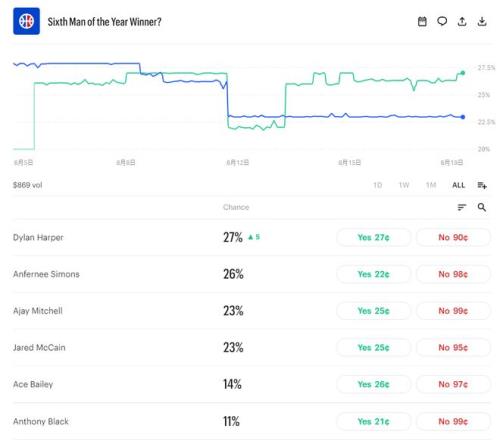This screenshot has width=500, height=440.
Task: Select the 1M time range
Action: [x=431, y=185]
